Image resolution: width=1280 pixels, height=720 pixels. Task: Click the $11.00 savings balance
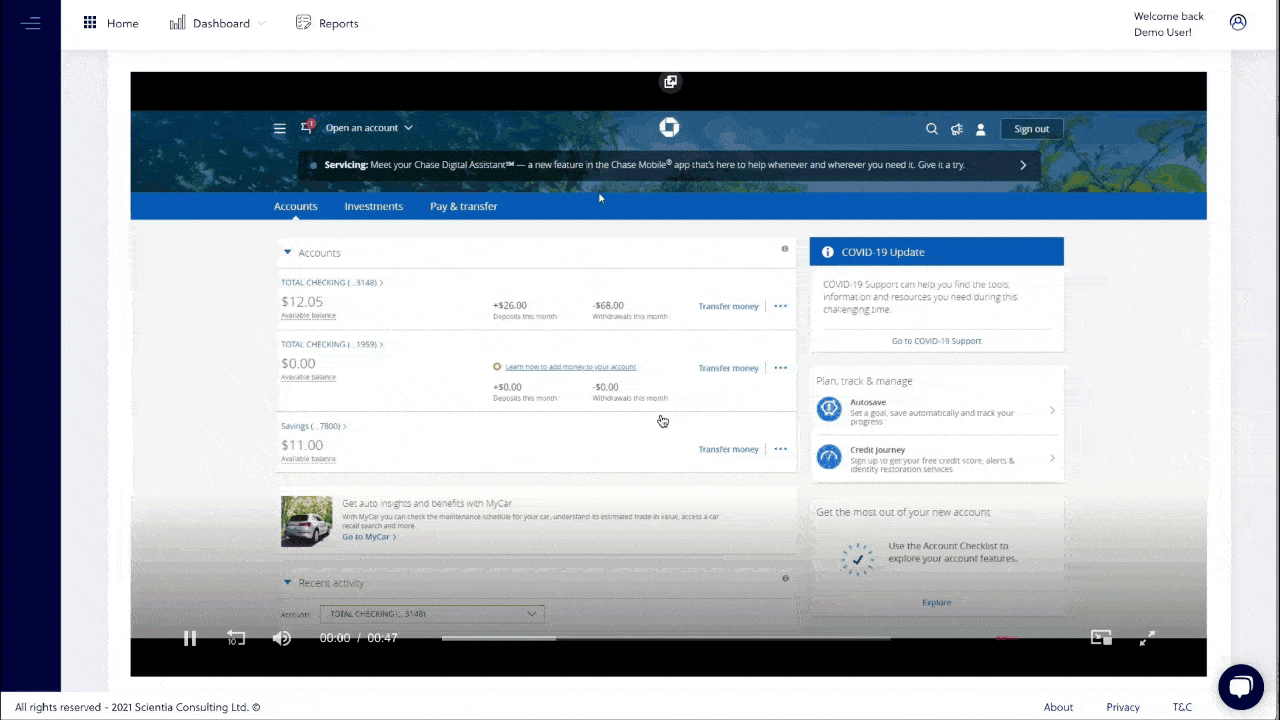click(302, 445)
